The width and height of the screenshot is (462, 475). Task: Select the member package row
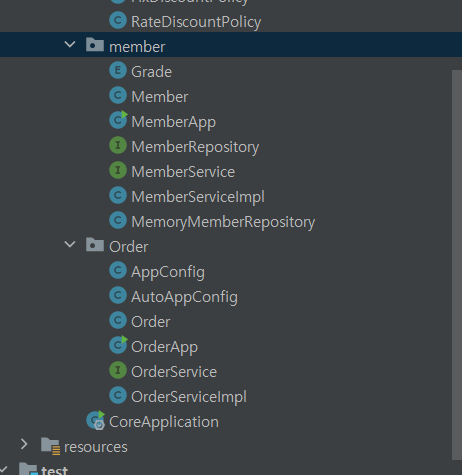point(231,44)
